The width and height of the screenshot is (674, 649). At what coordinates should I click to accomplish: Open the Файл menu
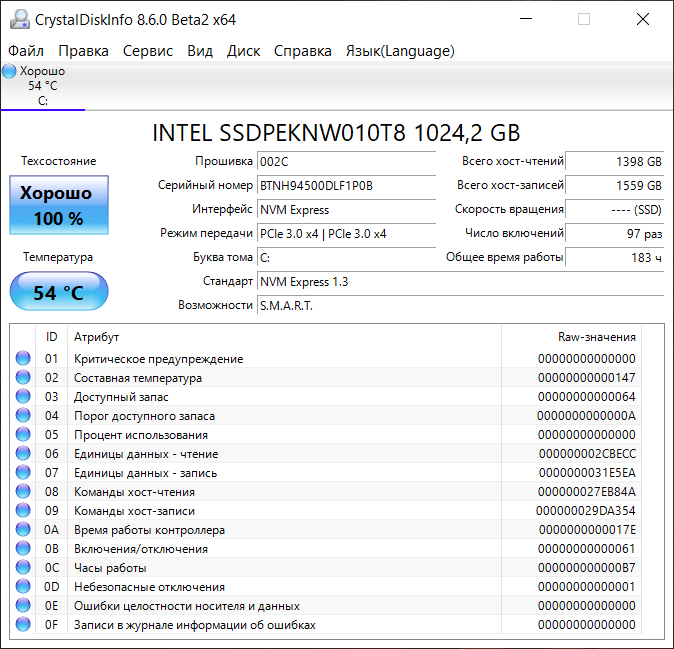click(x=26, y=51)
